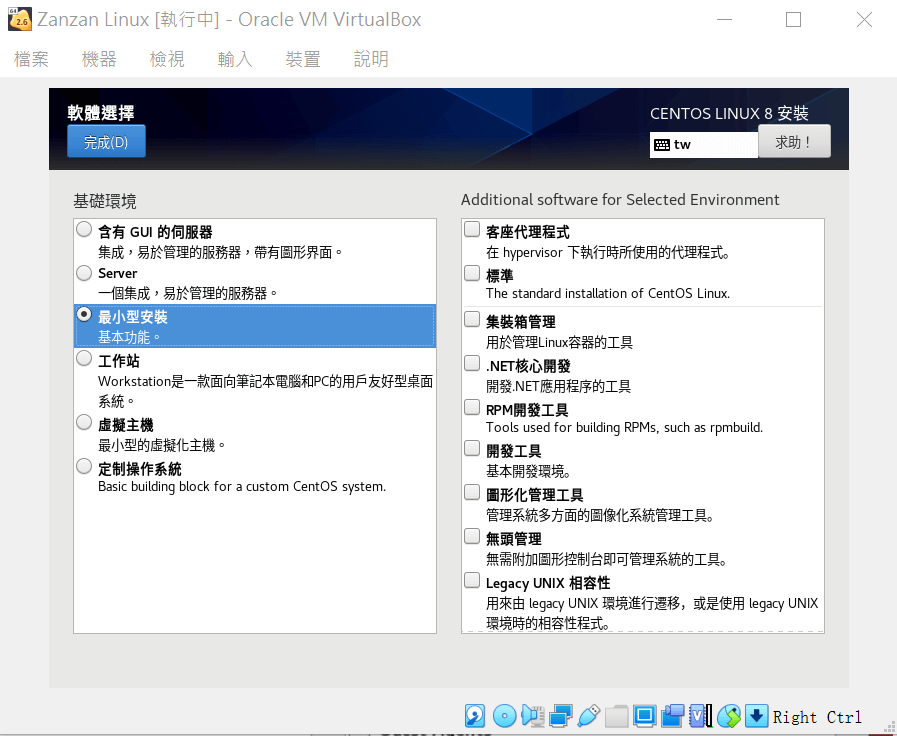Screen dimensions: 897x736
Task: Click '開發.NET應用程序的工具' description
Action: 558,387
